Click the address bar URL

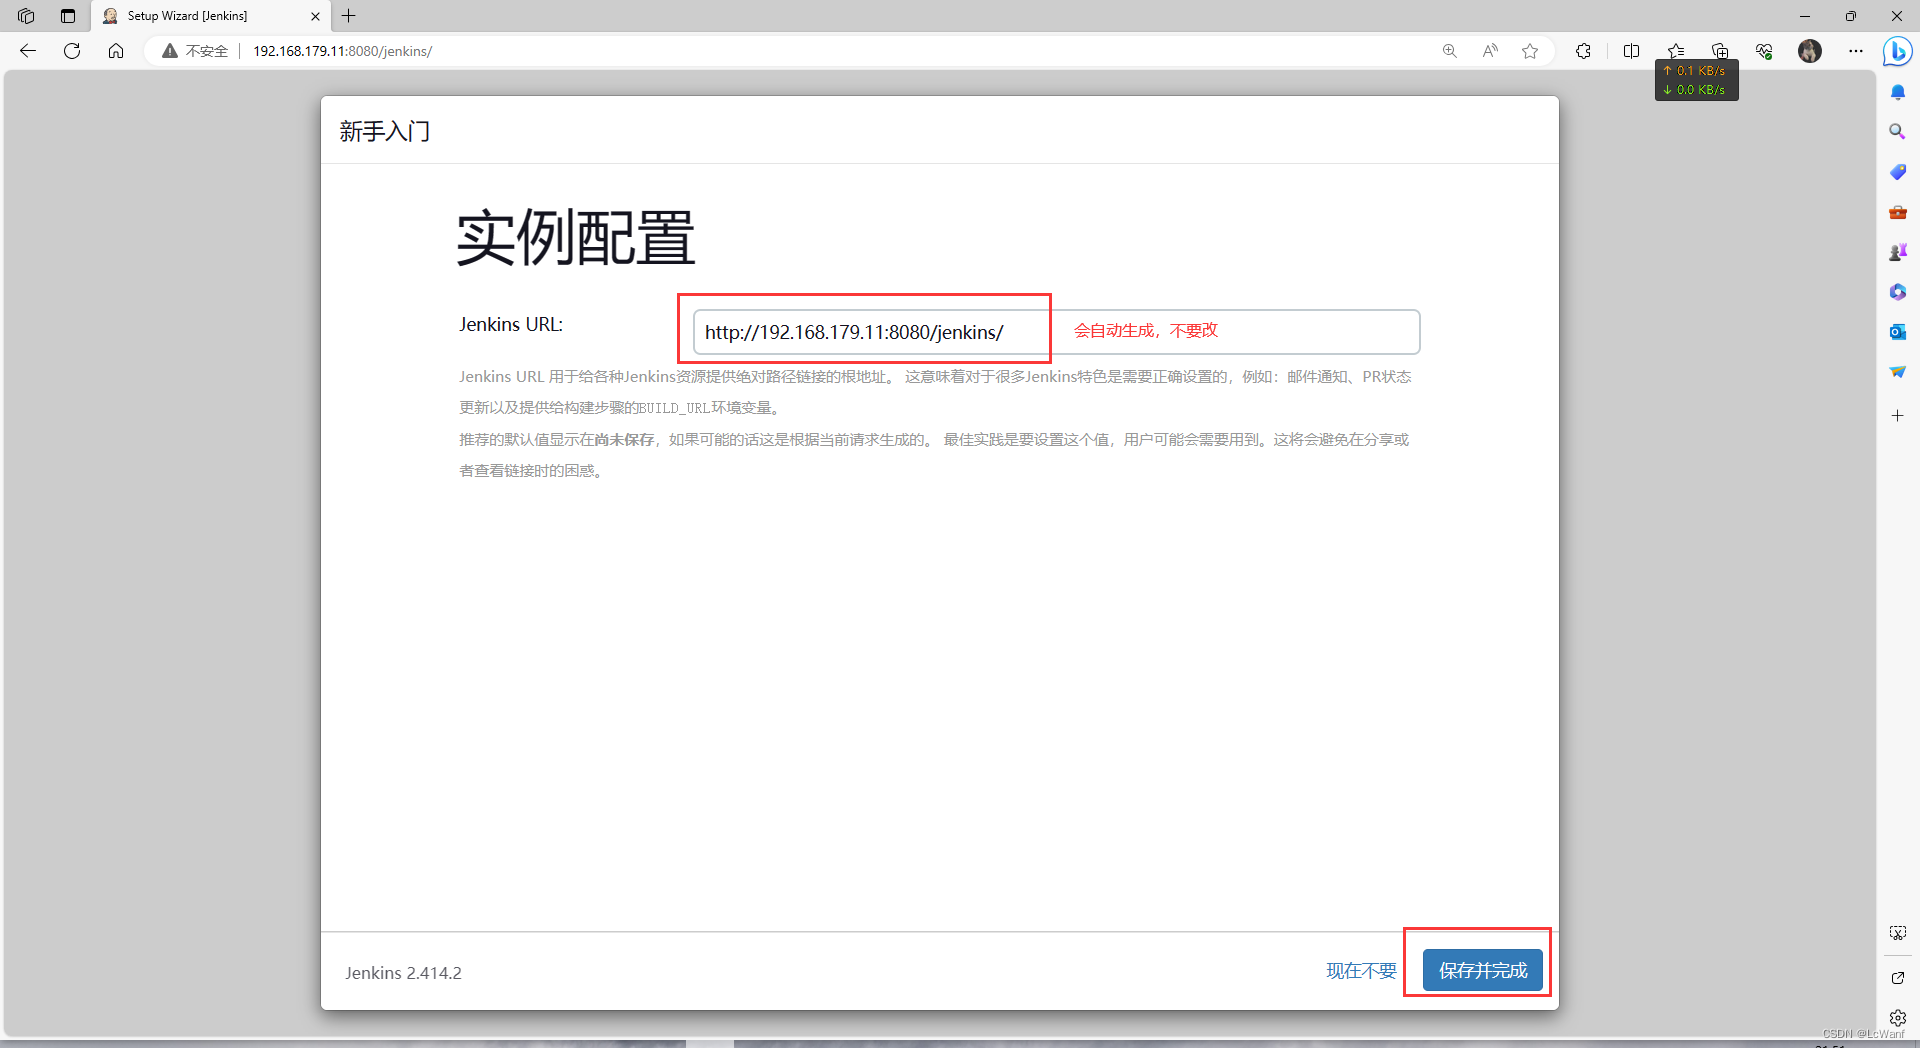(342, 51)
